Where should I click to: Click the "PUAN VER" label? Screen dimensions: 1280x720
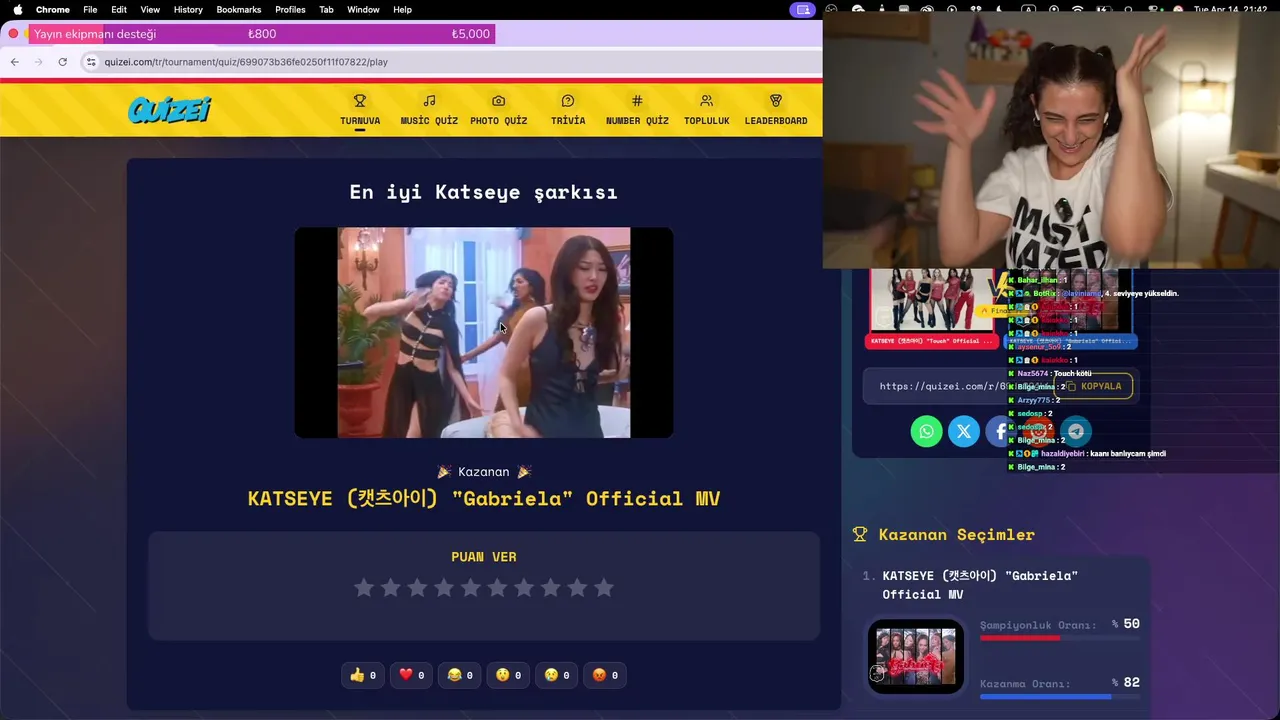(484, 557)
